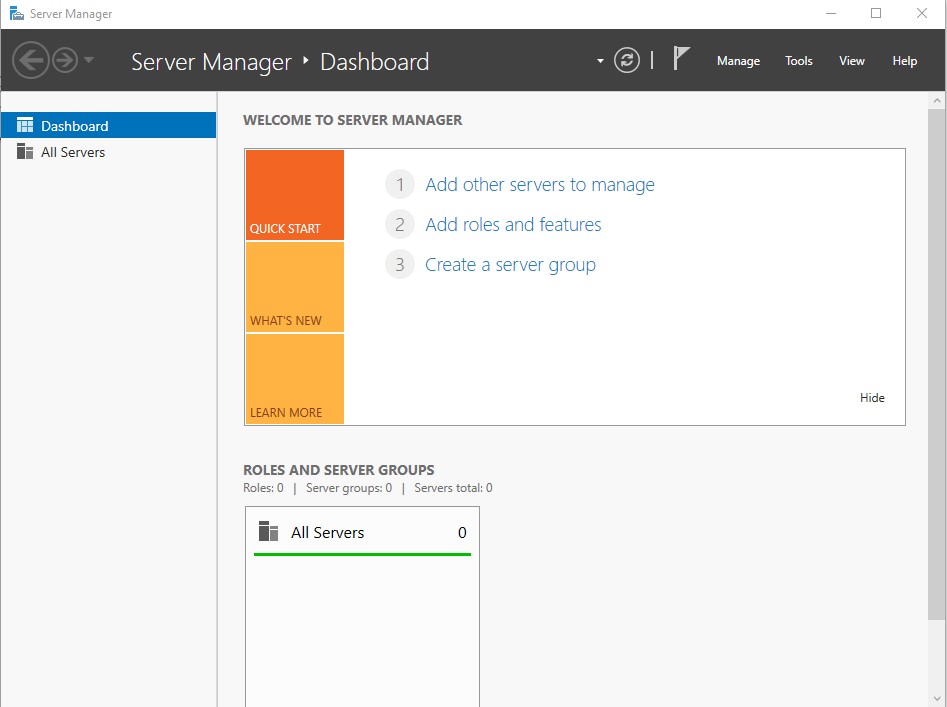Screen dimensions: 947x707
Task: Click the All Servers icon in sidebar
Action: coord(25,151)
